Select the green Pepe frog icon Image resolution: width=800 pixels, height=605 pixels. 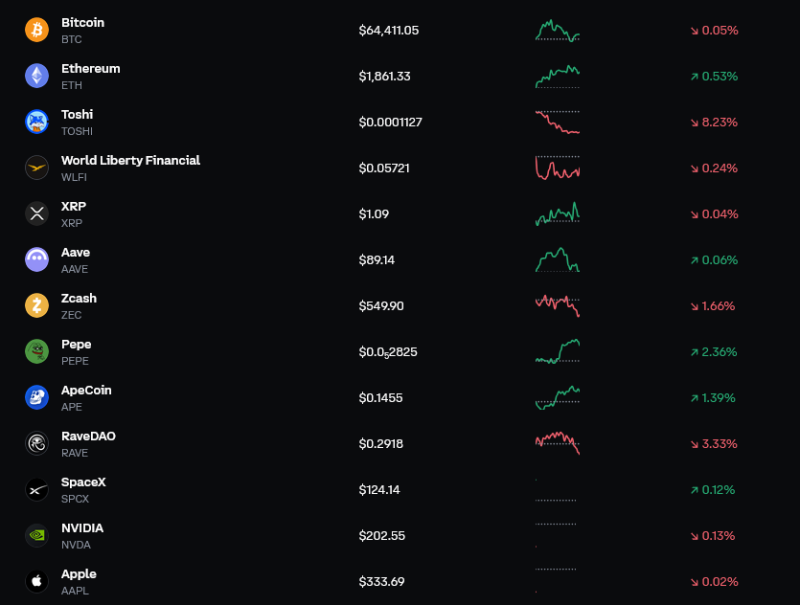pyautogui.click(x=37, y=351)
